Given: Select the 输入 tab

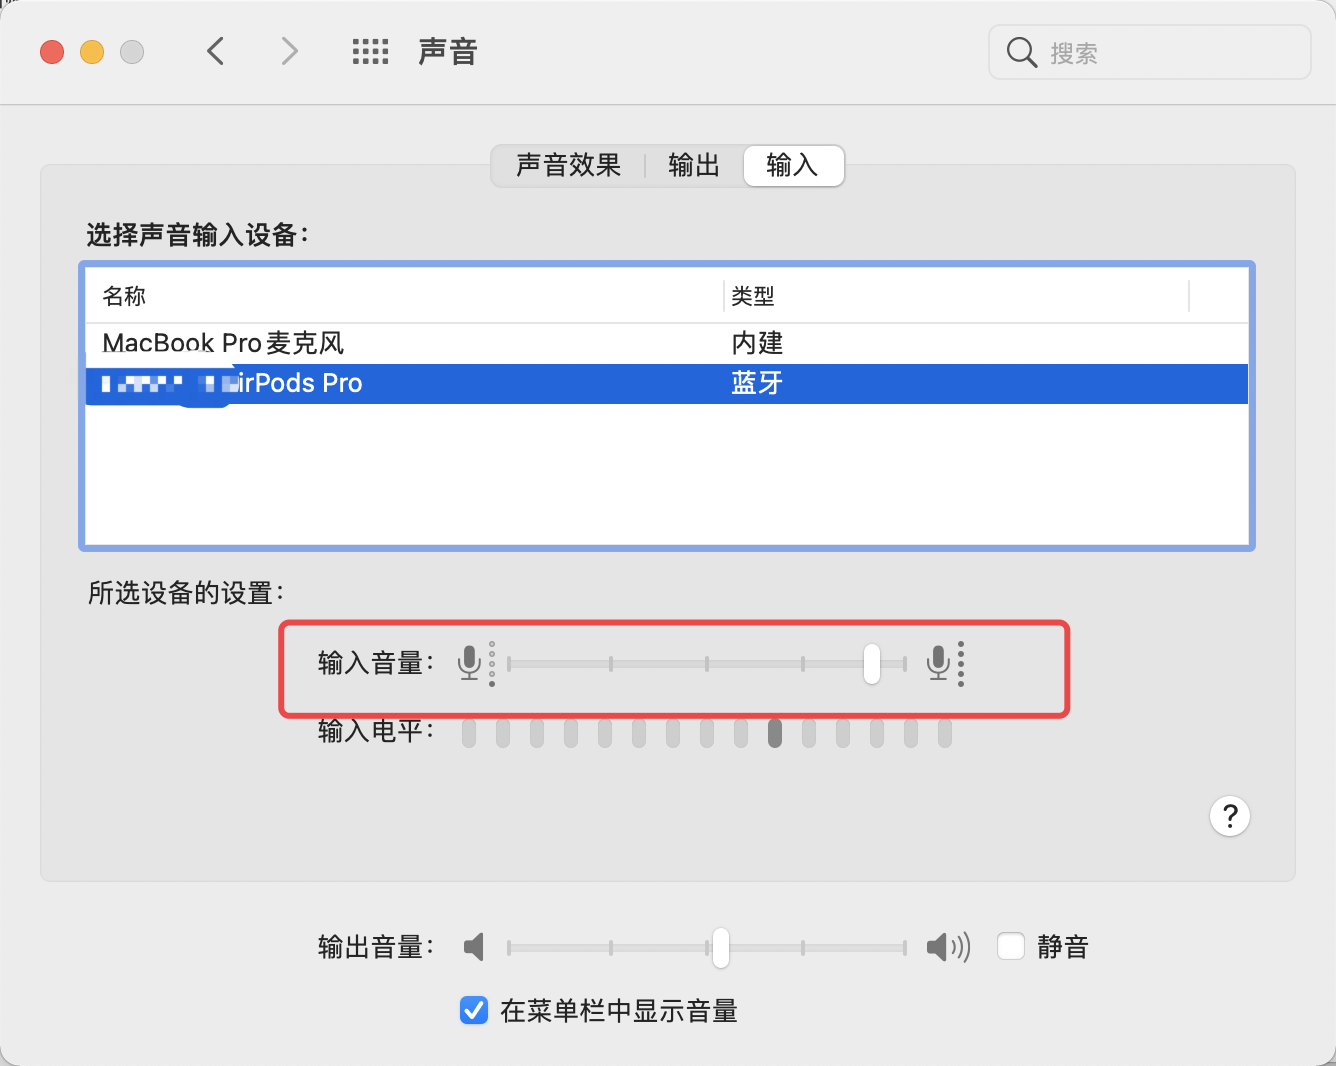Looking at the screenshot, I should (x=794, y=165).
